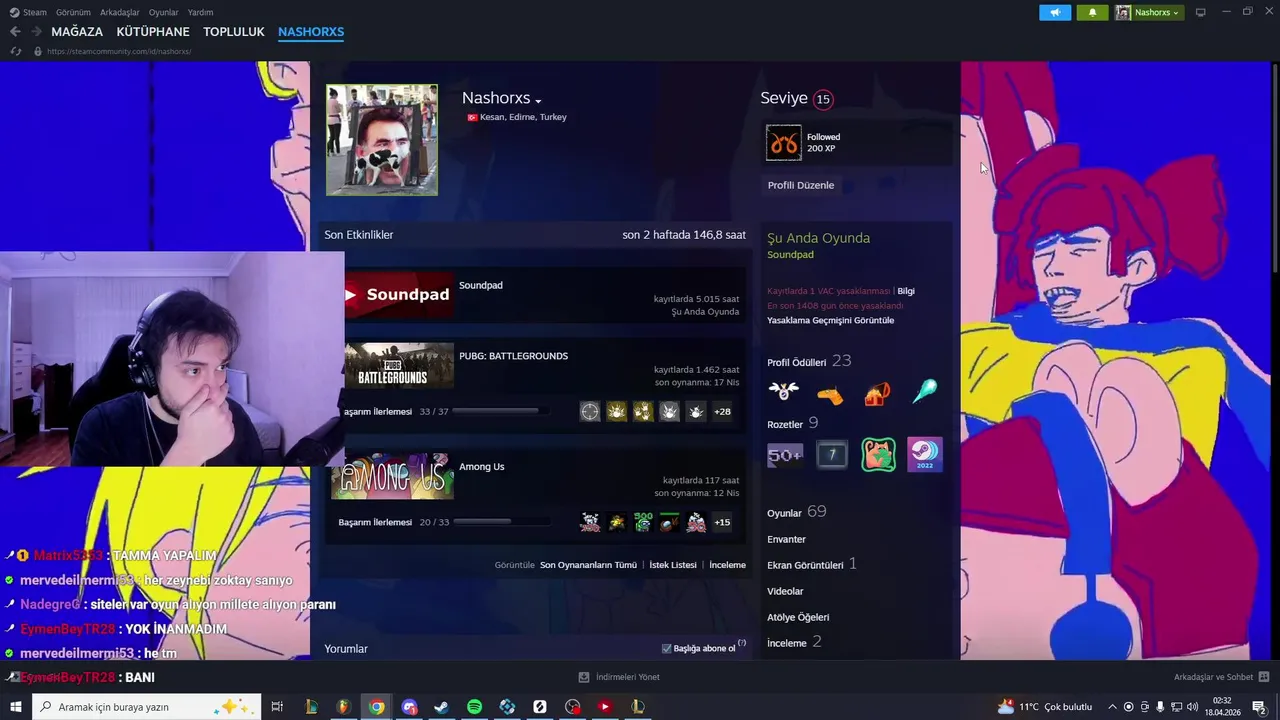Screen dimensions: 1280x720
Task: Open the Followed 200 XP badge icon
Action: click(x=784, y=143)
